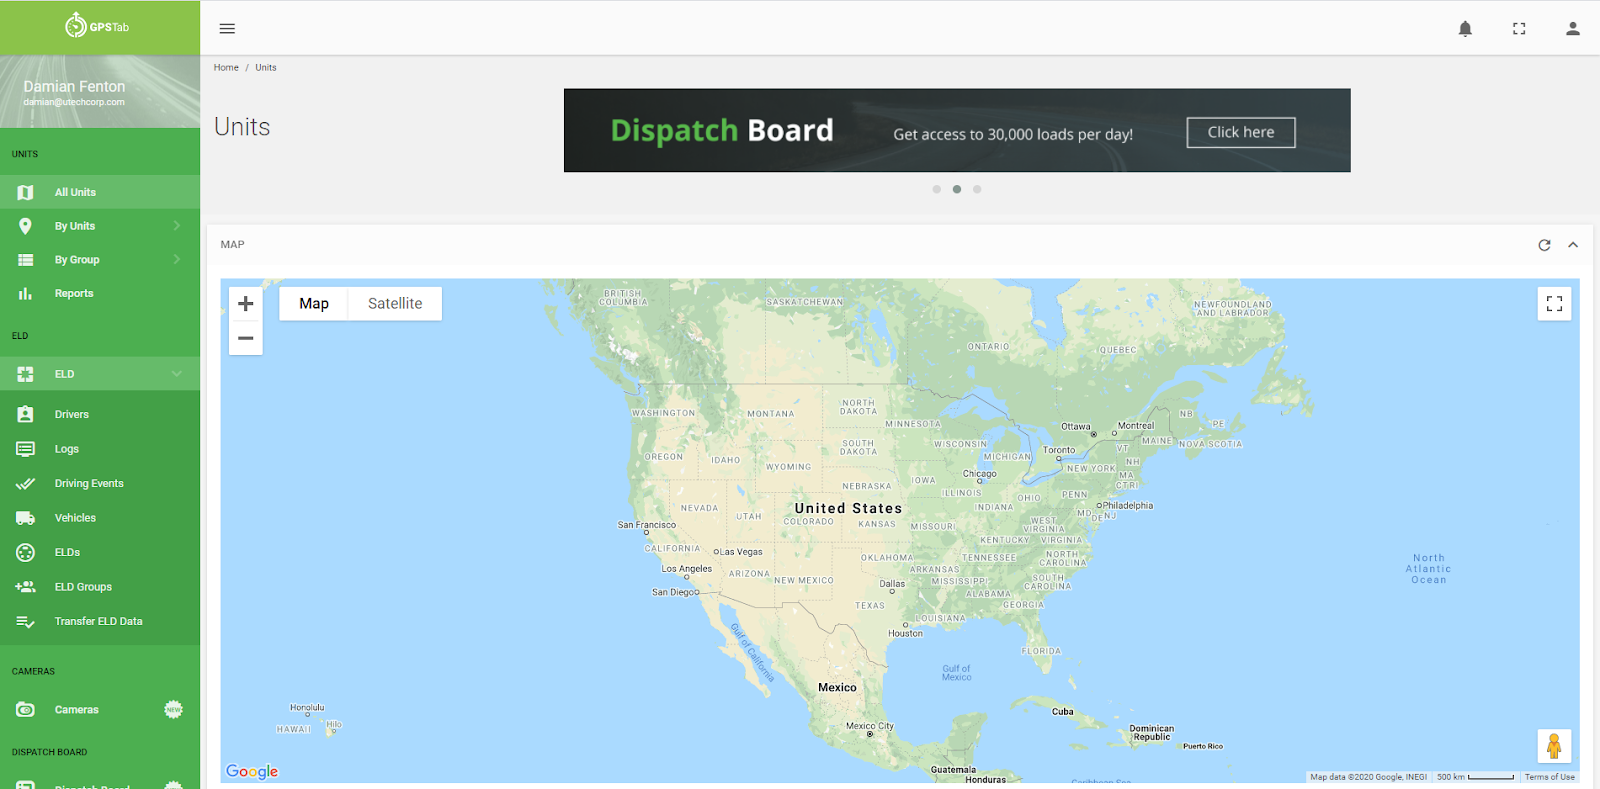Click the ELD section icon
Image resolution: width=1600 pixels, height=789 pixels.
pos(26,374)
